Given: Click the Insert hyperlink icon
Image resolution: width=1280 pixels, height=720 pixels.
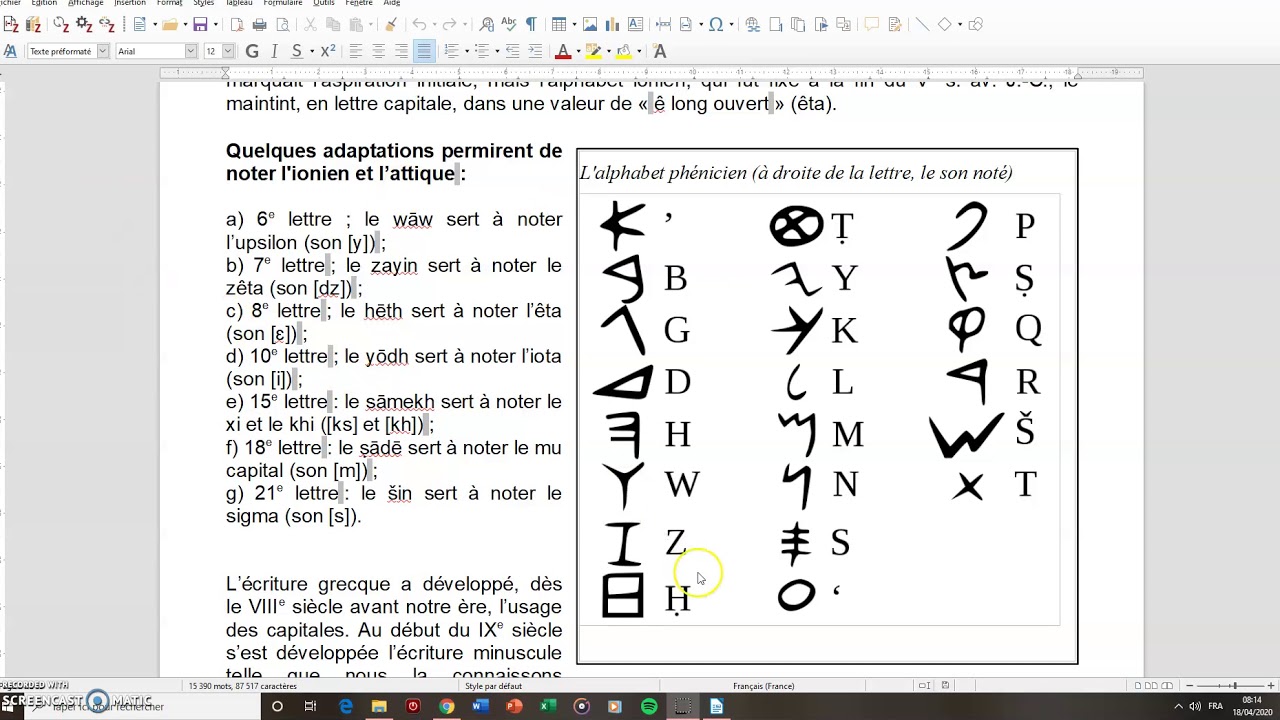Looking at the screenshot, I should (x=752, y=24).
